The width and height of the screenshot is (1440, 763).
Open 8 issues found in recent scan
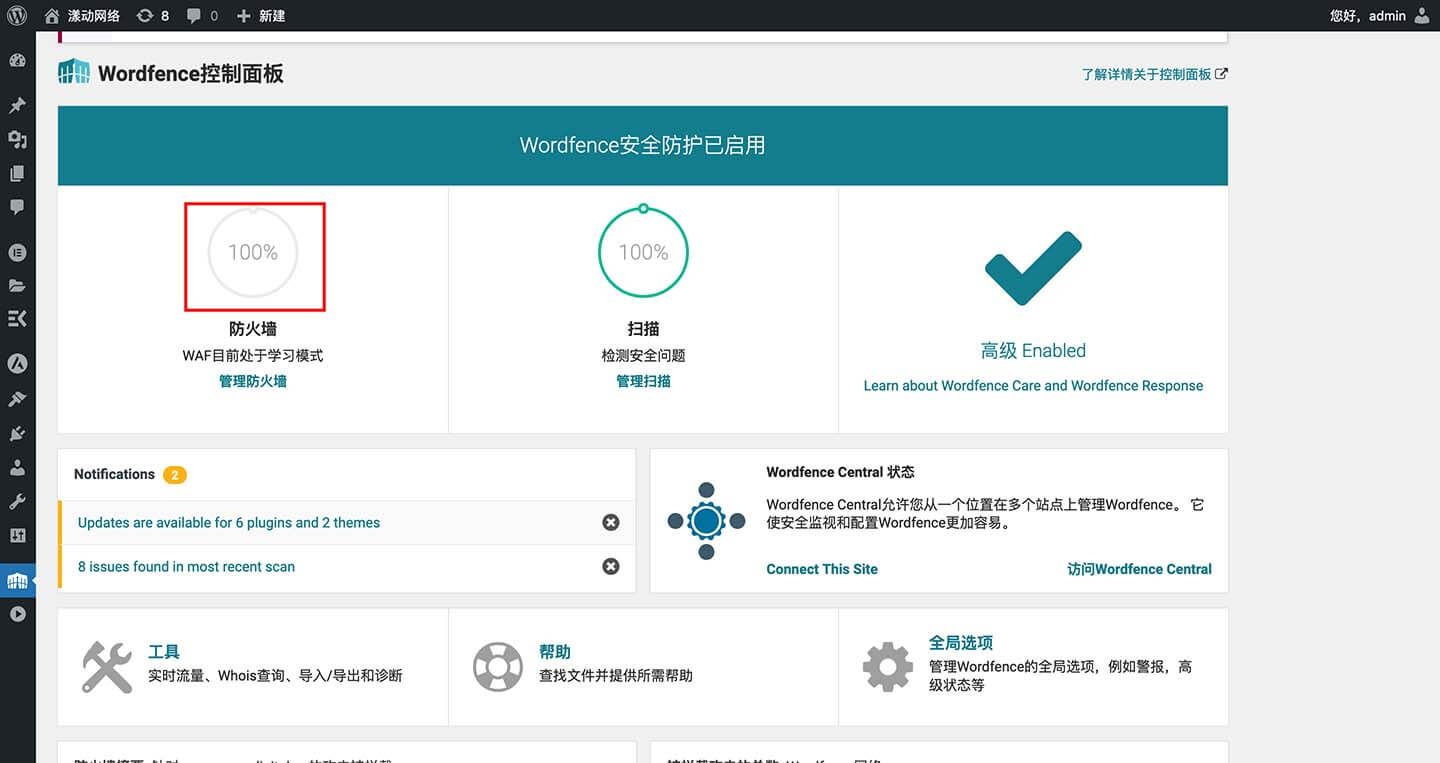click(186, 567)
